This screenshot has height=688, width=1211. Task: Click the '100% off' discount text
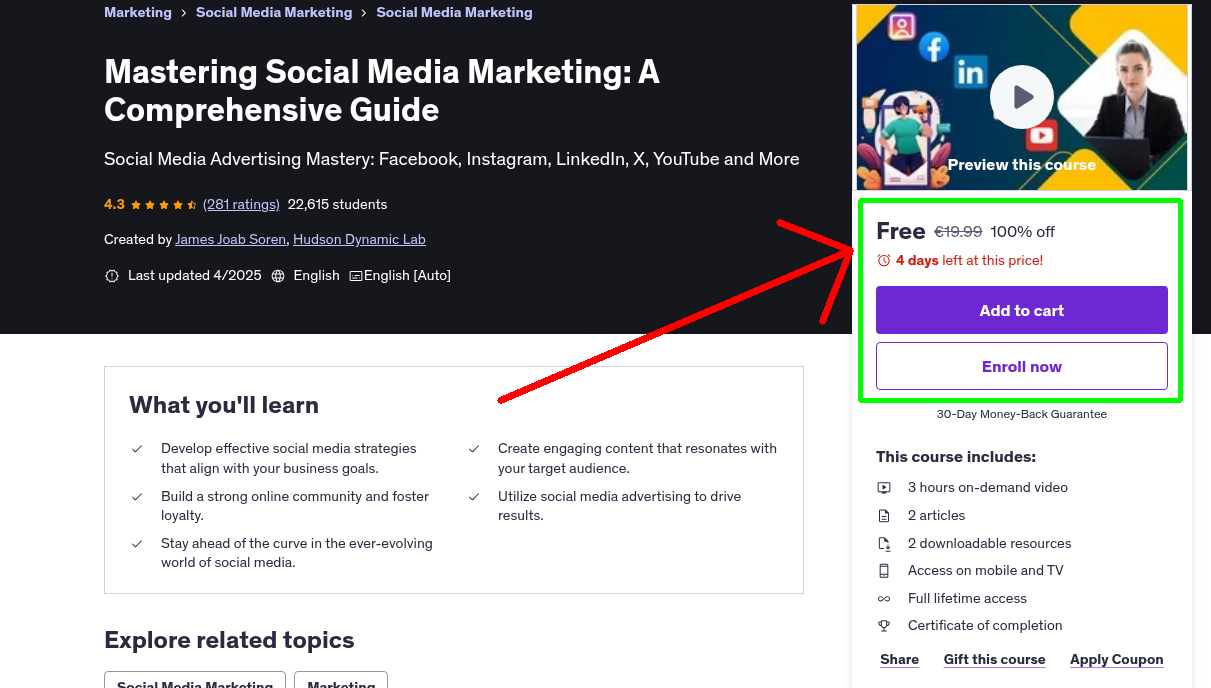click(1022, 232)
